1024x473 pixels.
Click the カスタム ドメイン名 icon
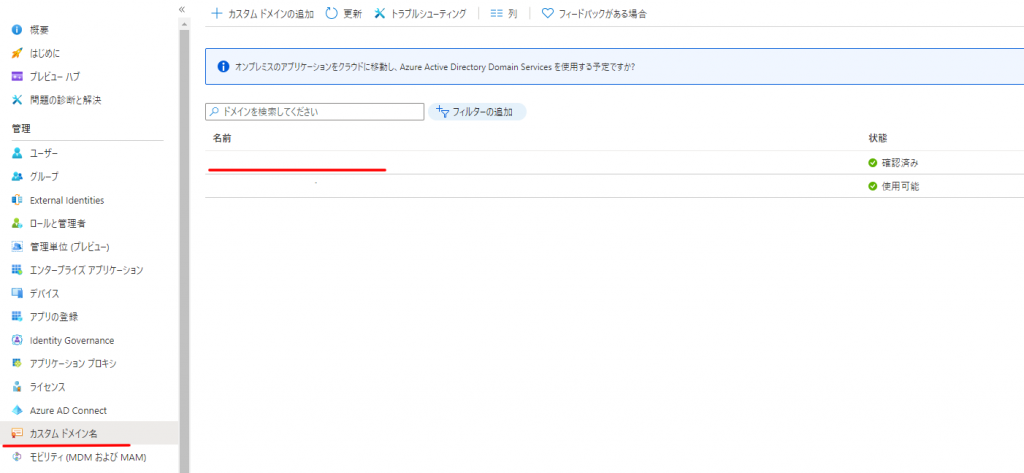coord(18,434)
